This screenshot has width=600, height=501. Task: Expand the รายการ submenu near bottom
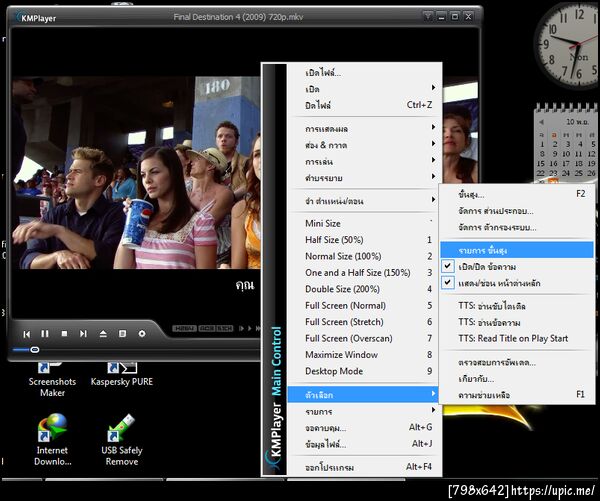click(x=364, y=411)
